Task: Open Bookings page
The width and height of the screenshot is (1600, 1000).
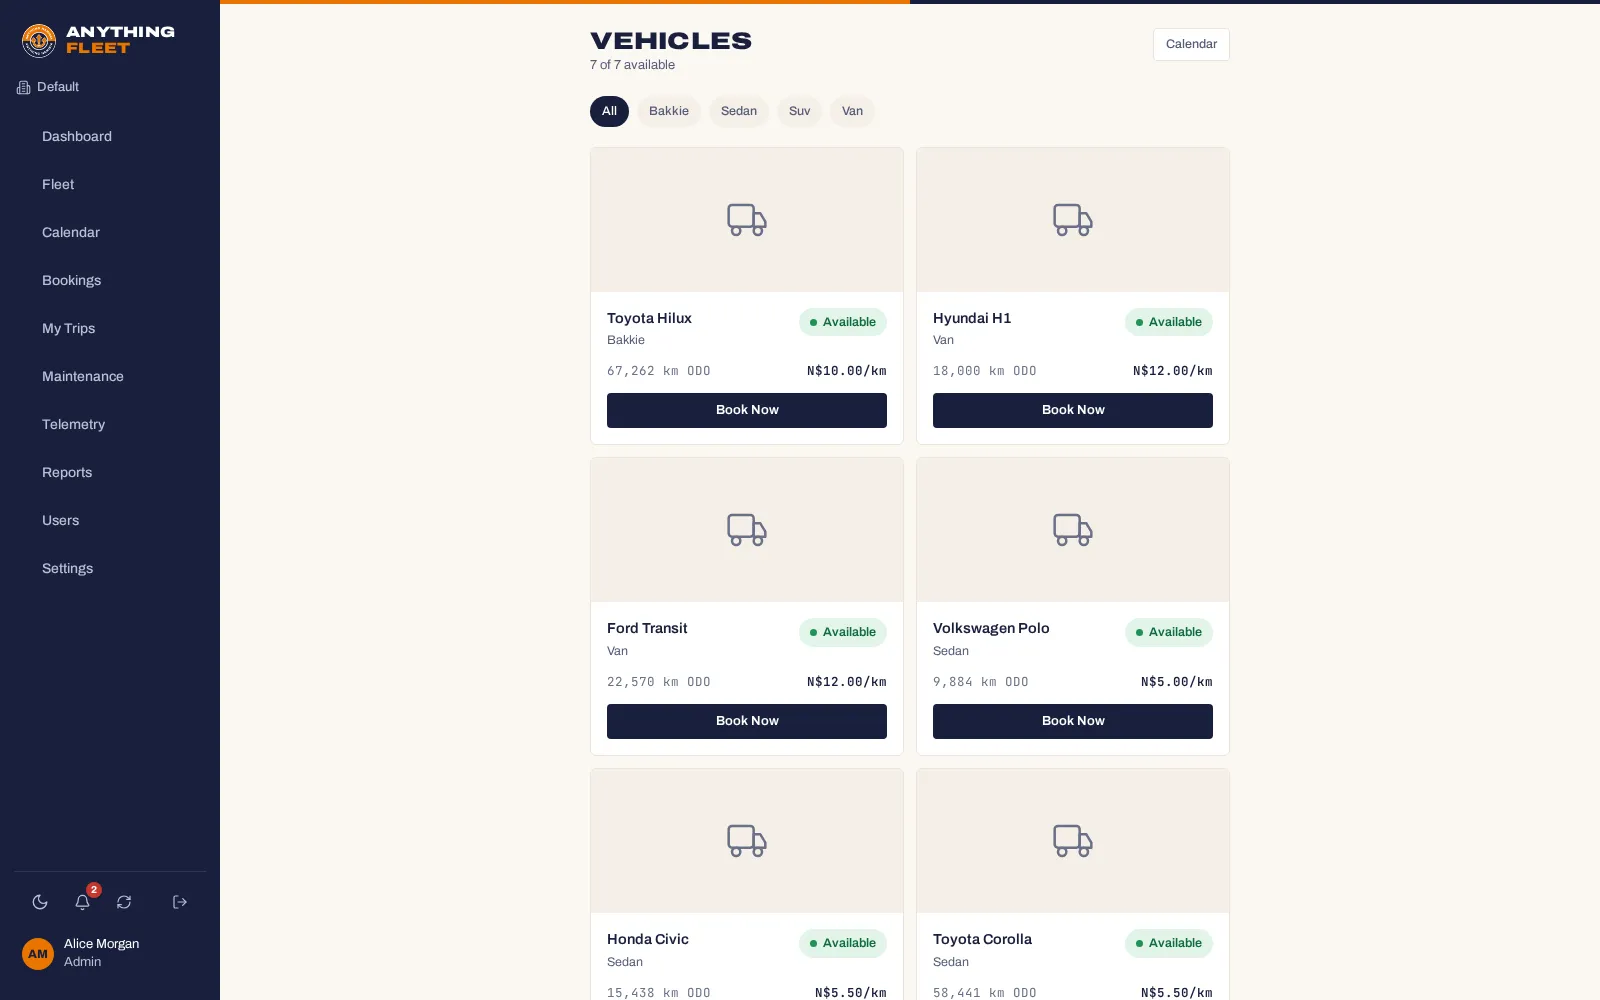Action: [110, 280]
